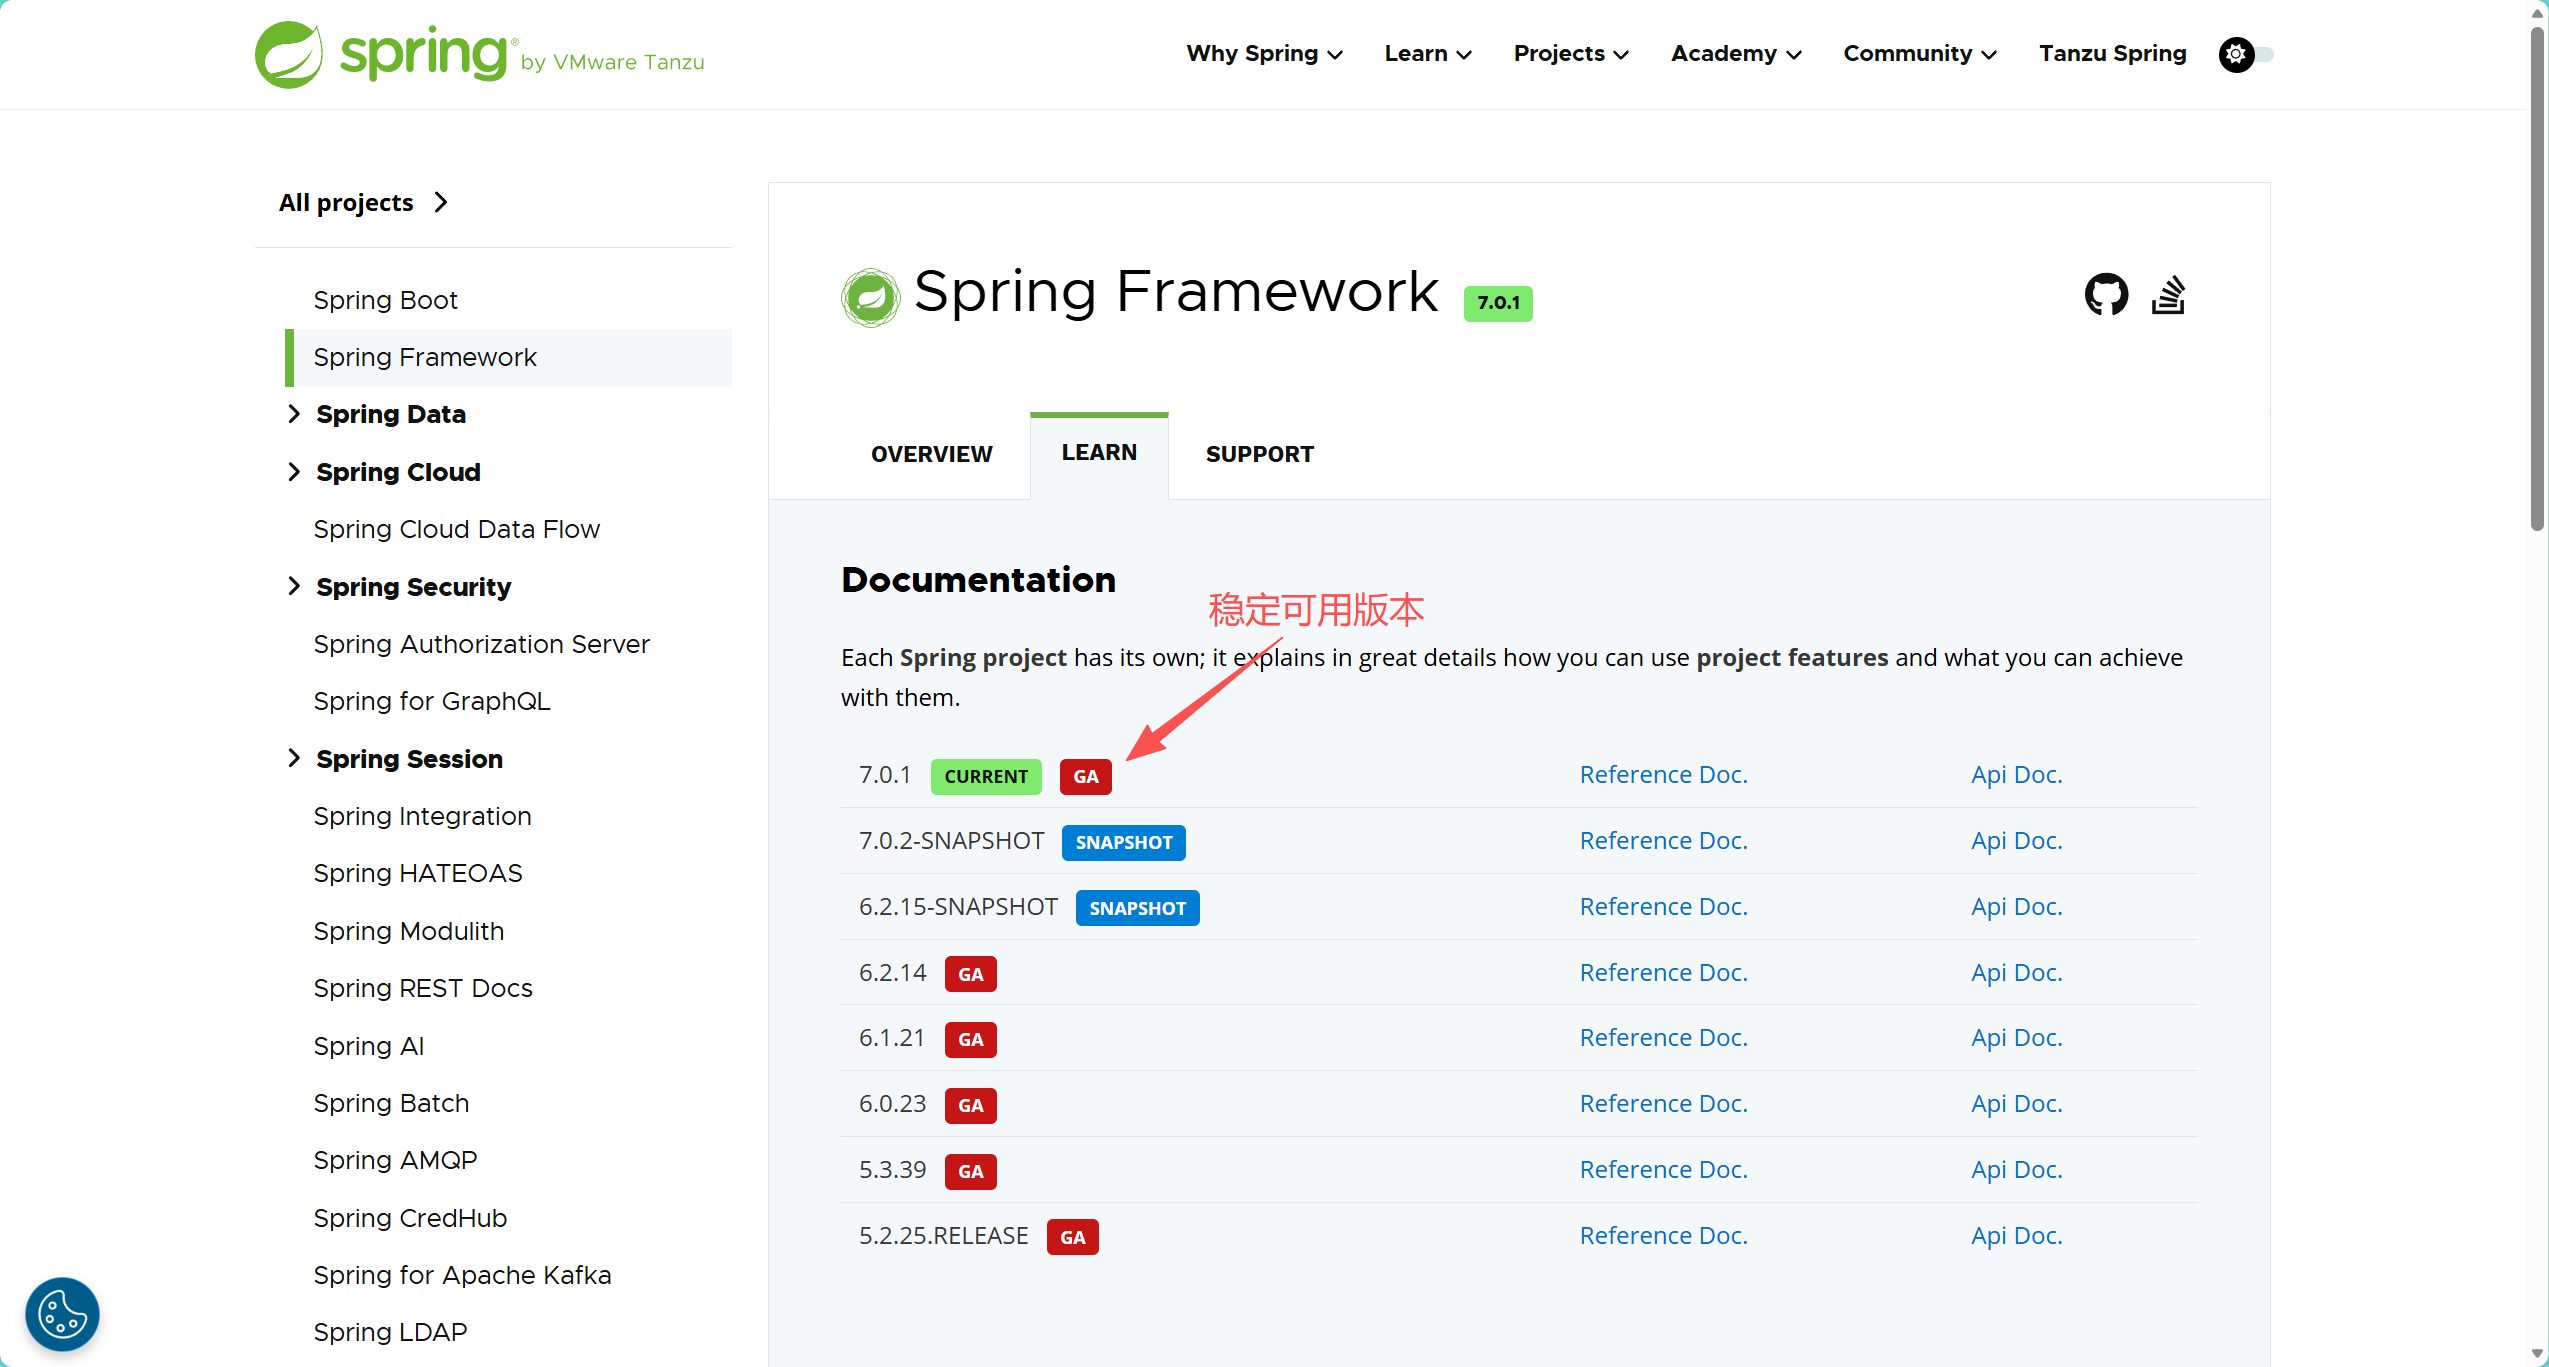
Task: Click the green CURRENT badge
Action: (x=985, y=777)
